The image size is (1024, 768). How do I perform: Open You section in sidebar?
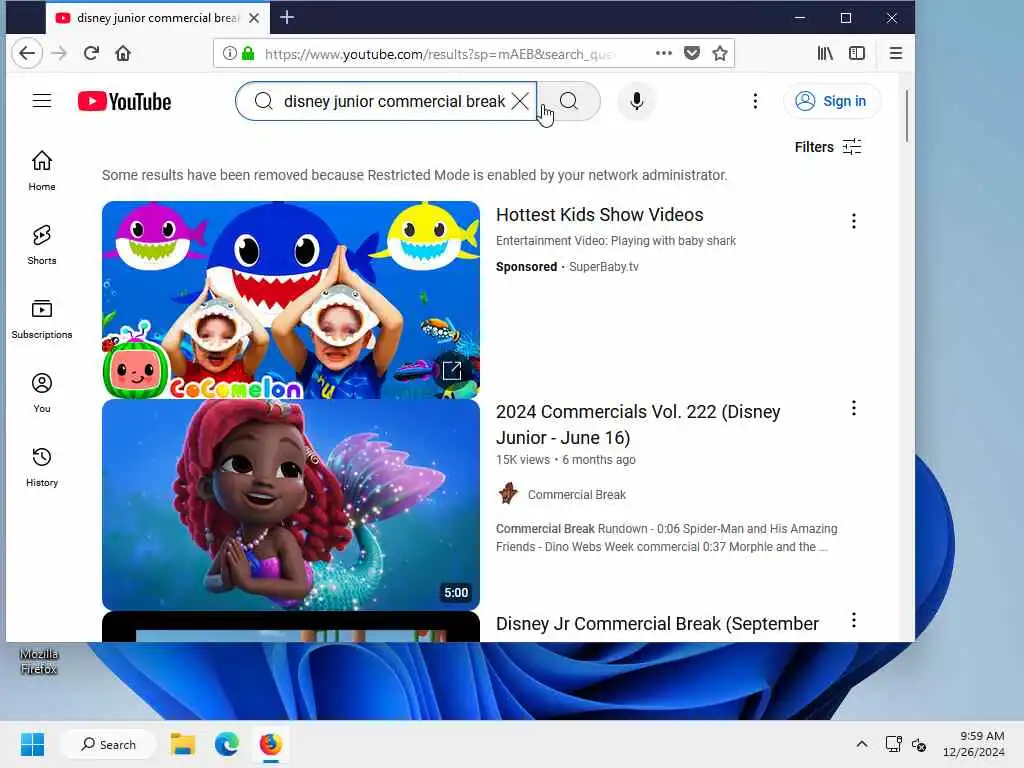coord(42,392)
